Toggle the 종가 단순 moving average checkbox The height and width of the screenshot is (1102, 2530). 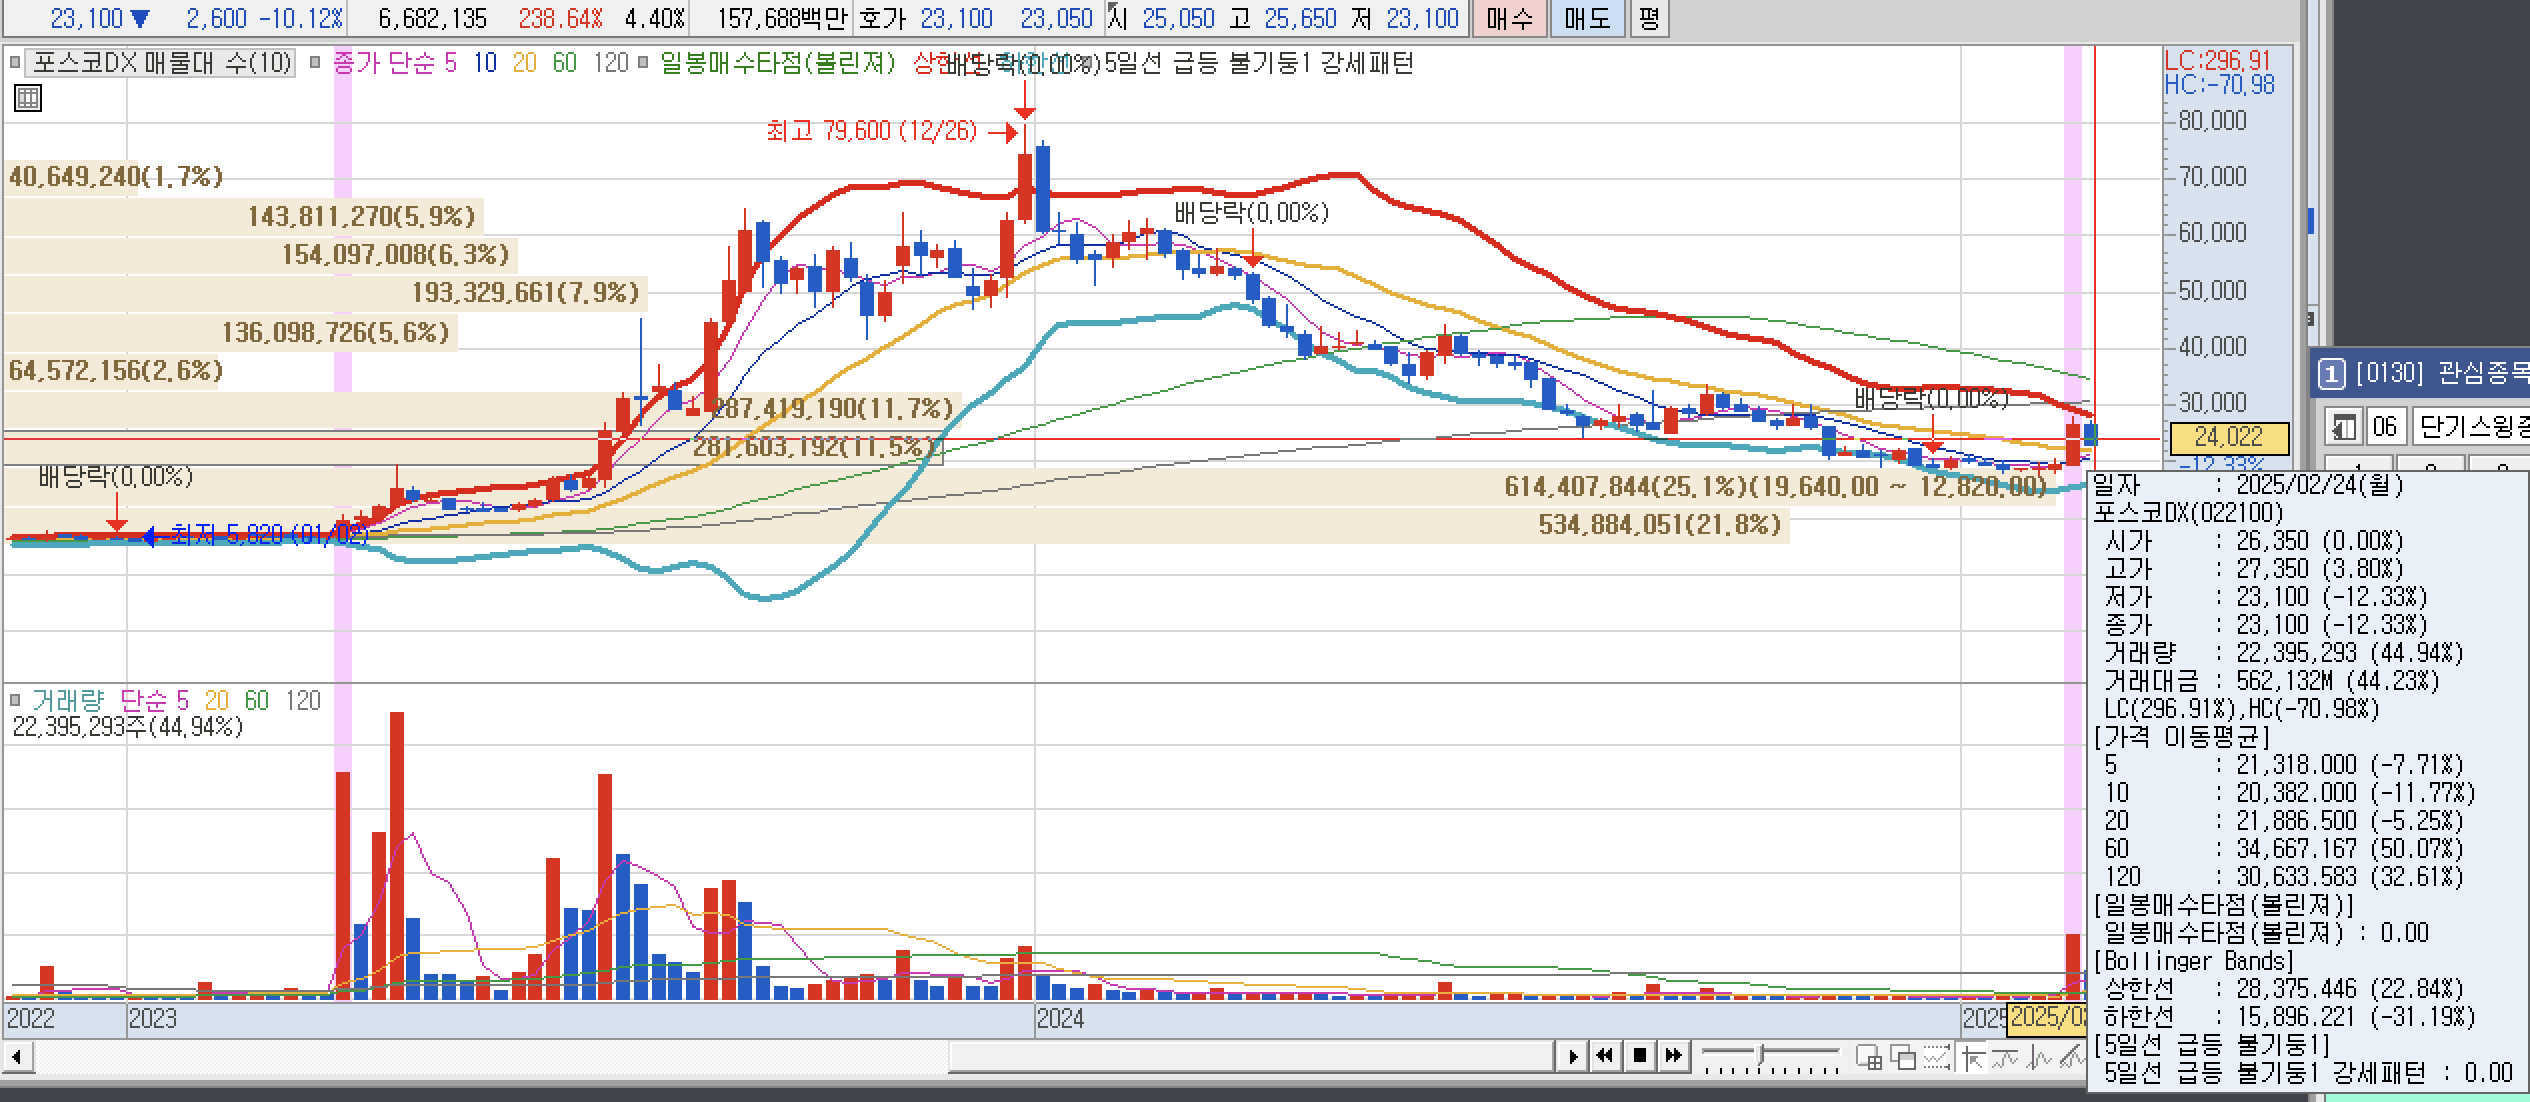(316, 63)
